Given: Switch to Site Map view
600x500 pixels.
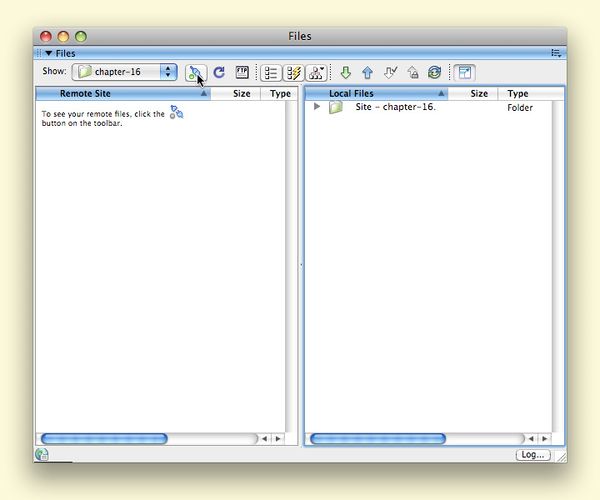Looking at the screenshot, I should 317,72.
